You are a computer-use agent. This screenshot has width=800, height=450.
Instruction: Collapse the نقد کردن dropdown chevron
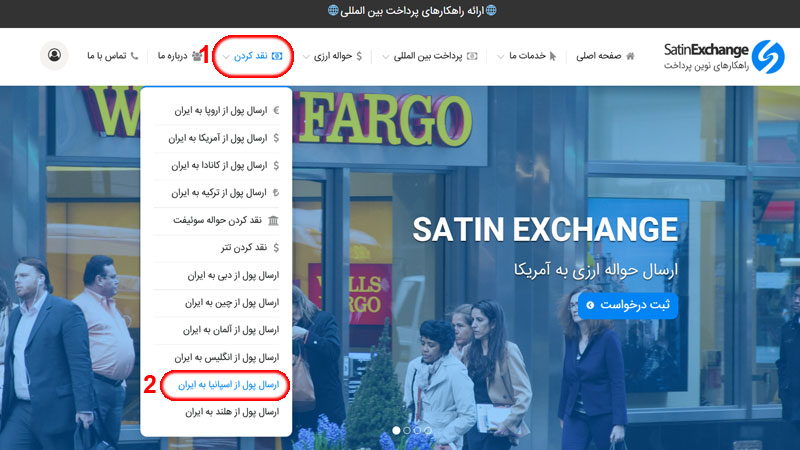226,57
